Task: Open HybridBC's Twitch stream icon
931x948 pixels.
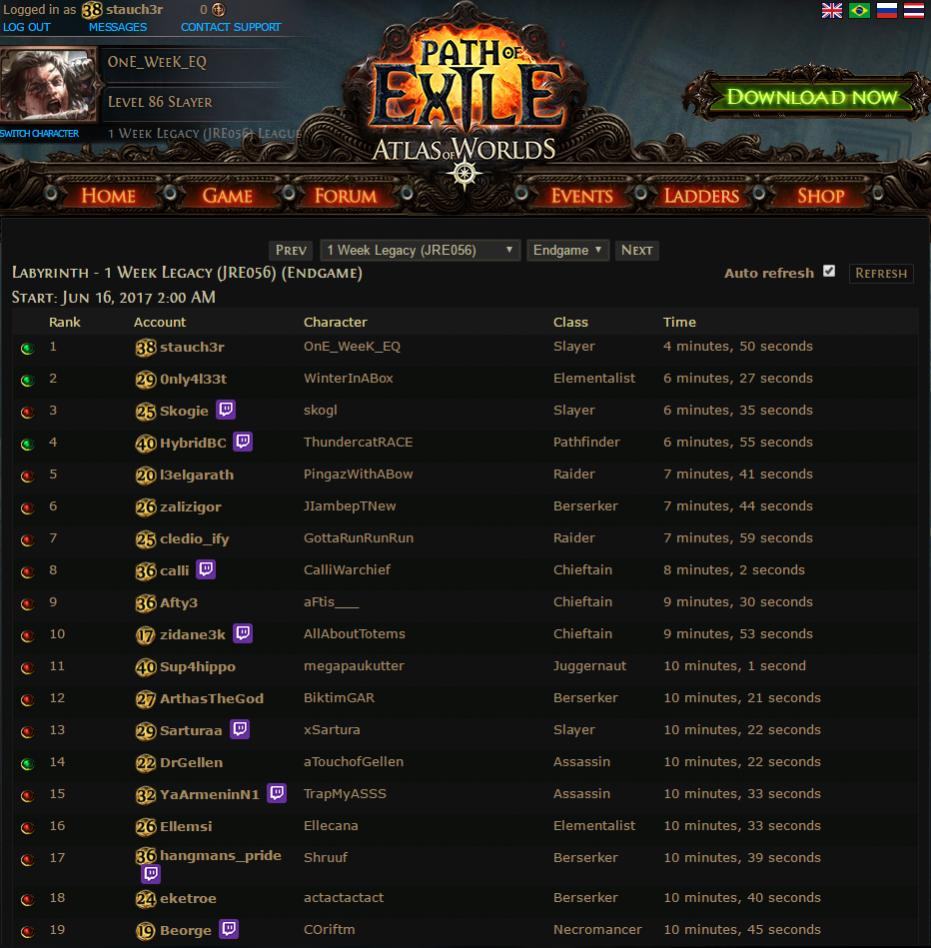Action: tap(243, 441)
